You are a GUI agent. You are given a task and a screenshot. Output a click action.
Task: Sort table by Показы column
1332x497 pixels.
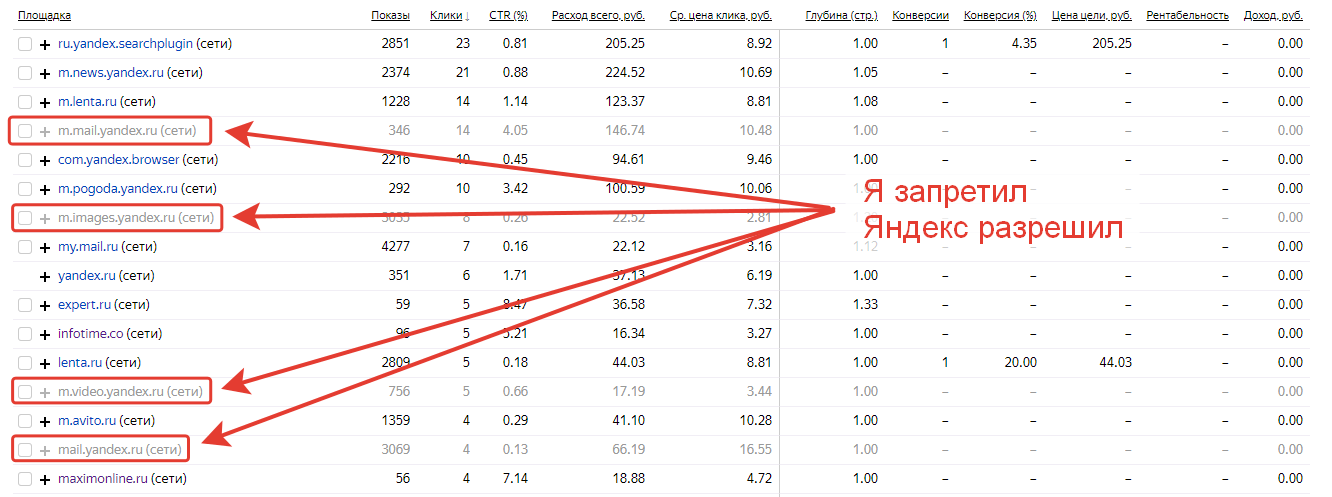pos(390,15)
